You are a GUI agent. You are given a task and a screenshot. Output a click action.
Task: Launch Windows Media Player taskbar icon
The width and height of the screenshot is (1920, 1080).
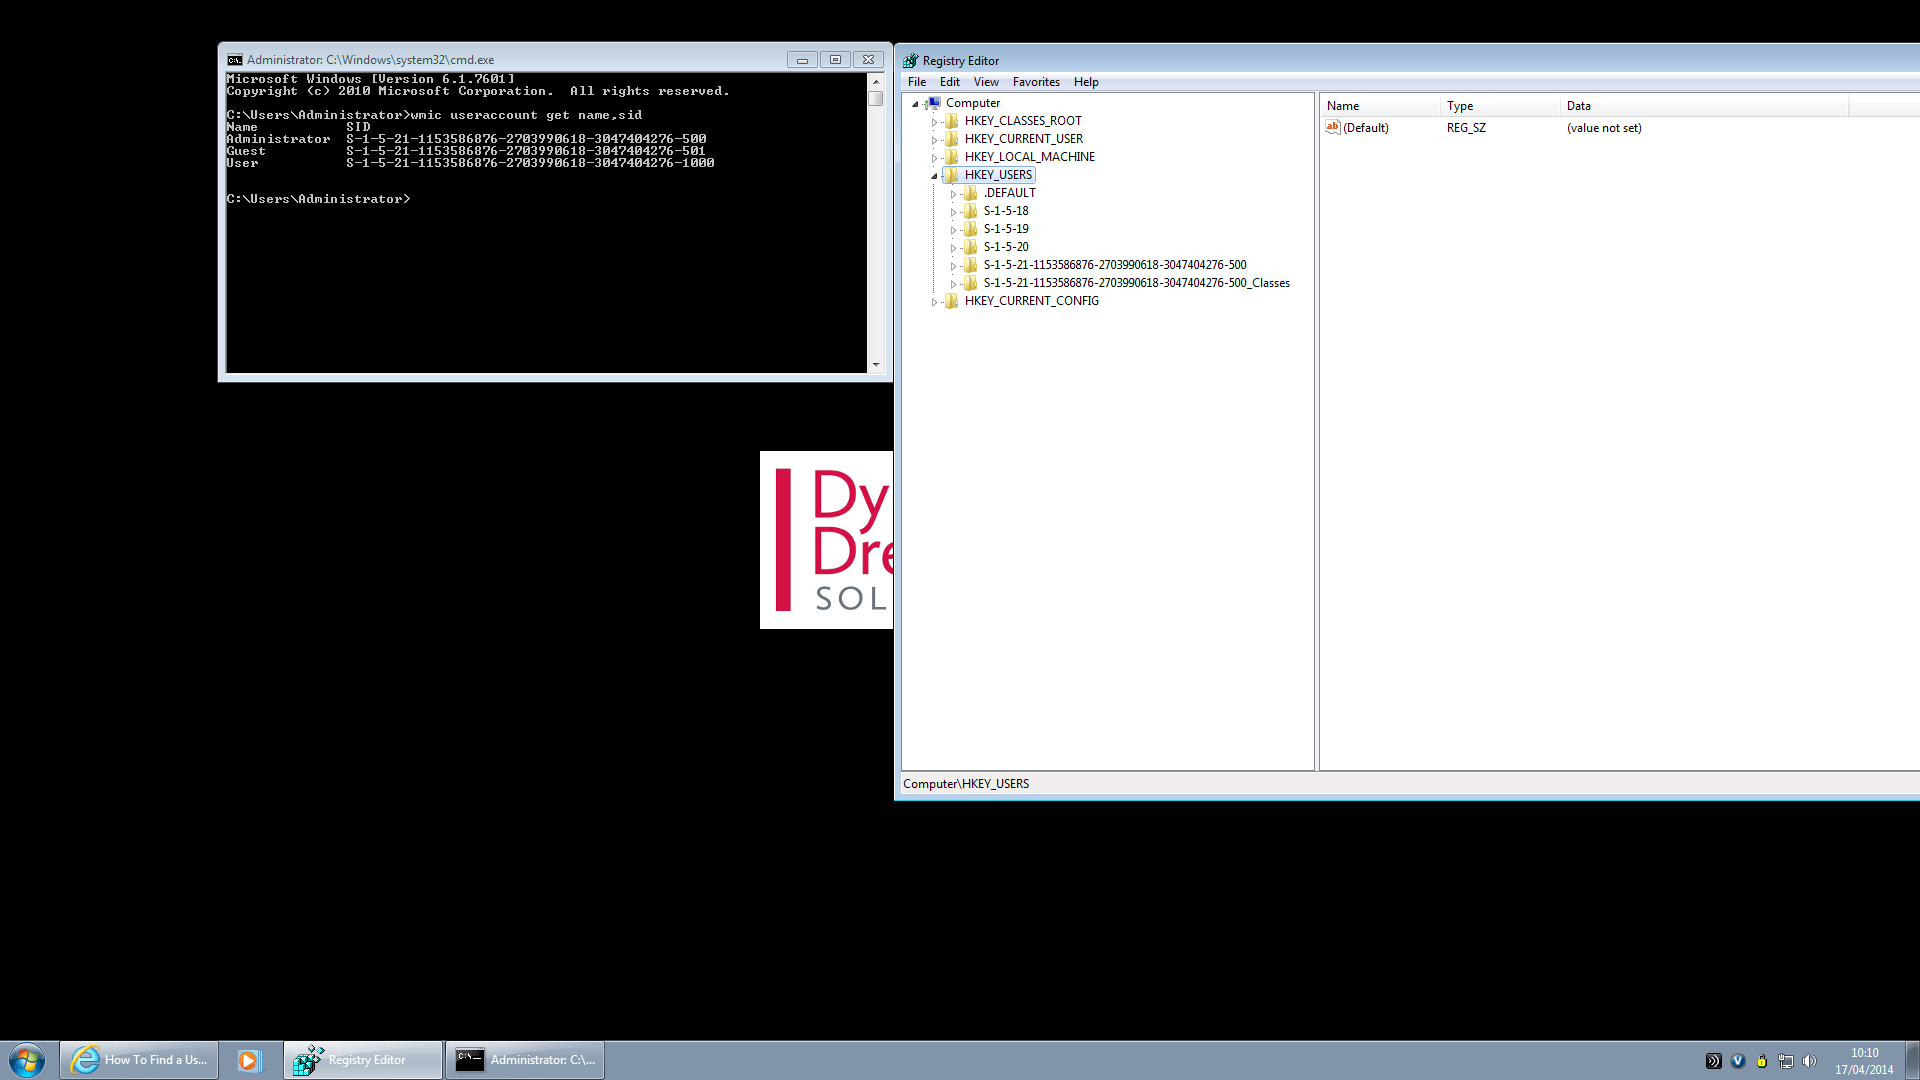tap(248, 1060)
